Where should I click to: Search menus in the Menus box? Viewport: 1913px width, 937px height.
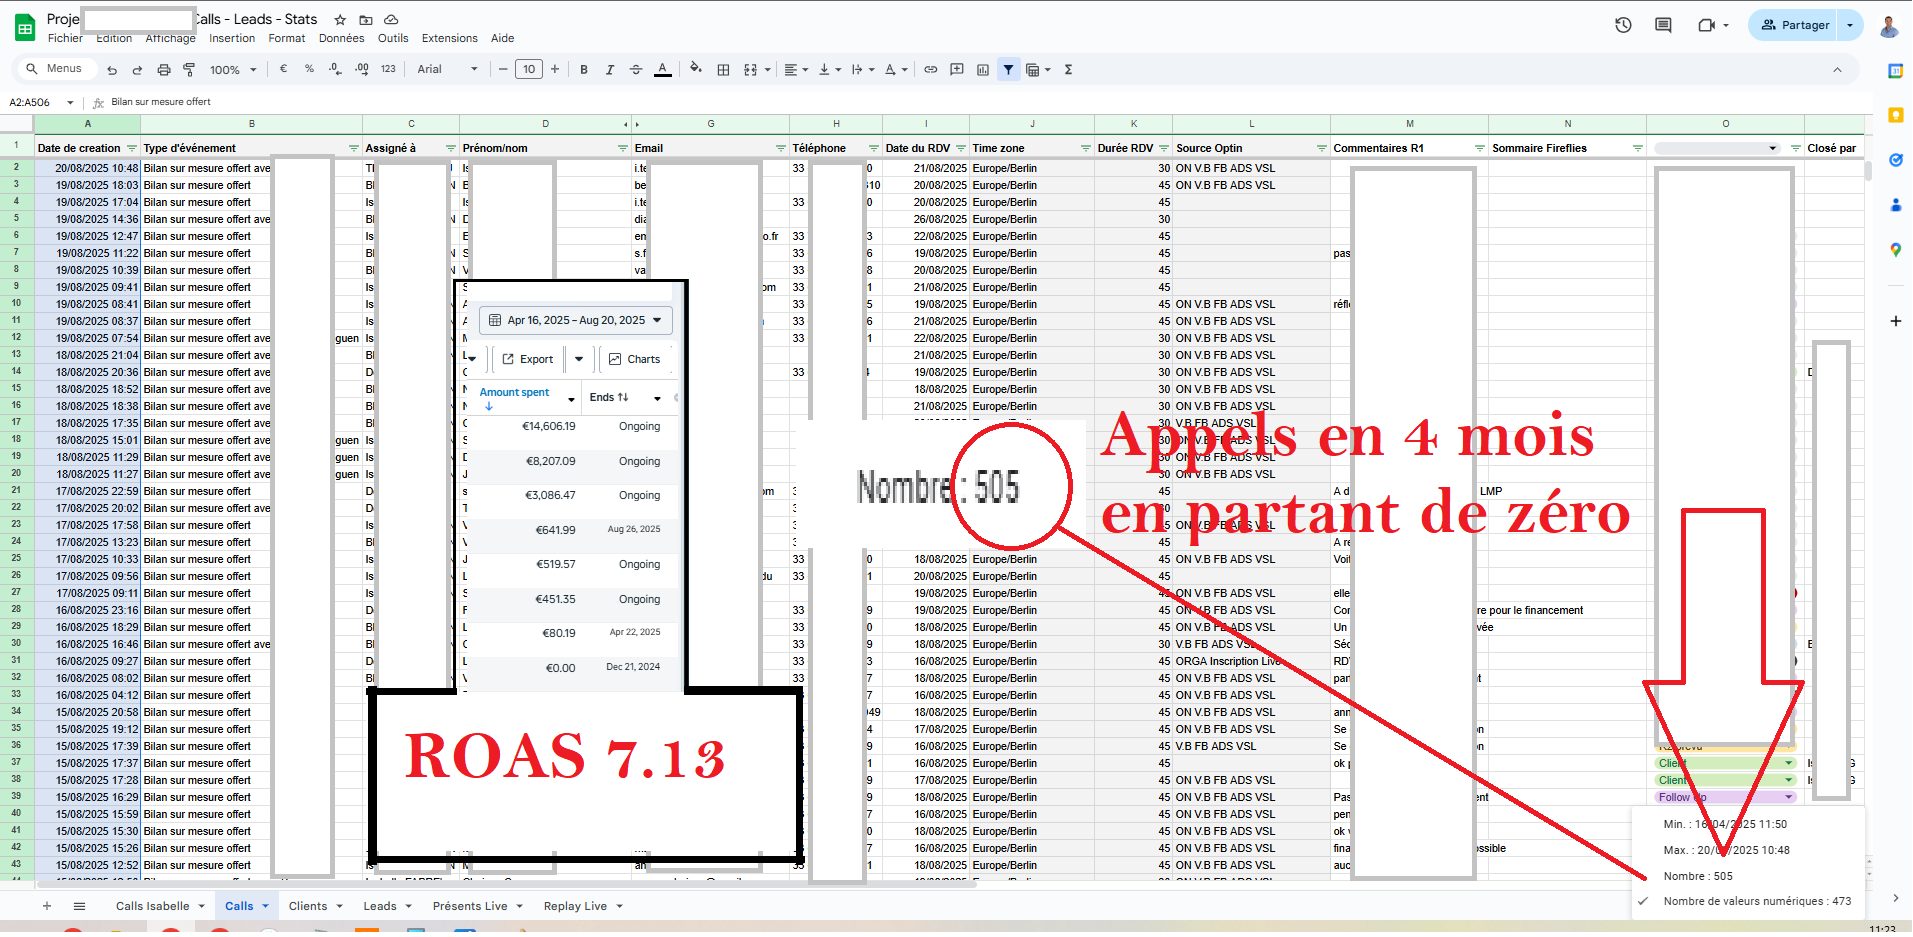57,69
